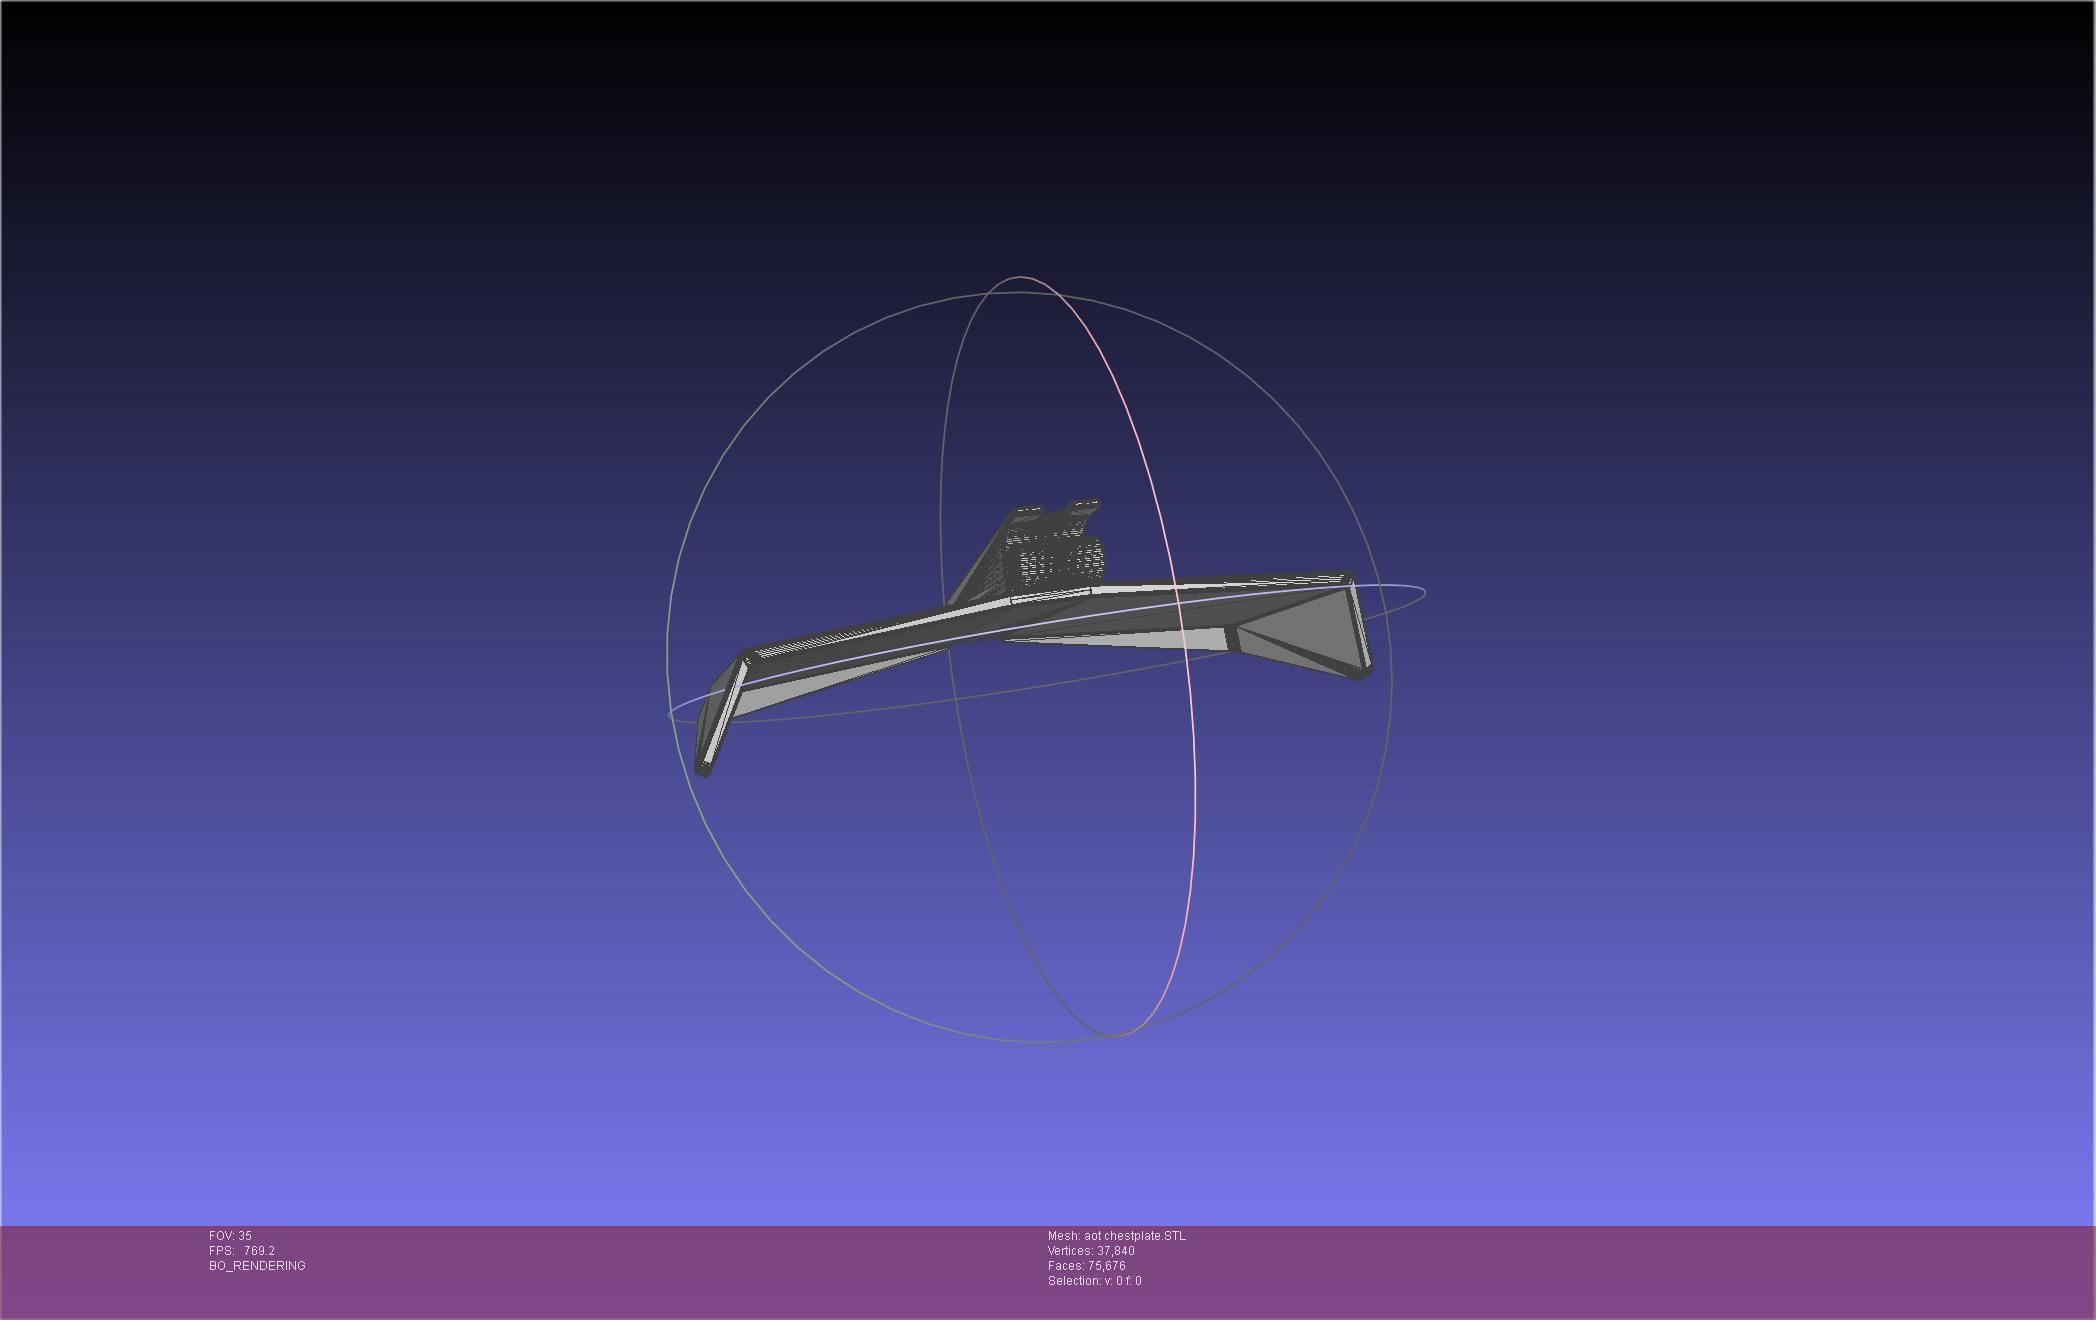Click the BO_RENDERING status label

point(257,1266)
